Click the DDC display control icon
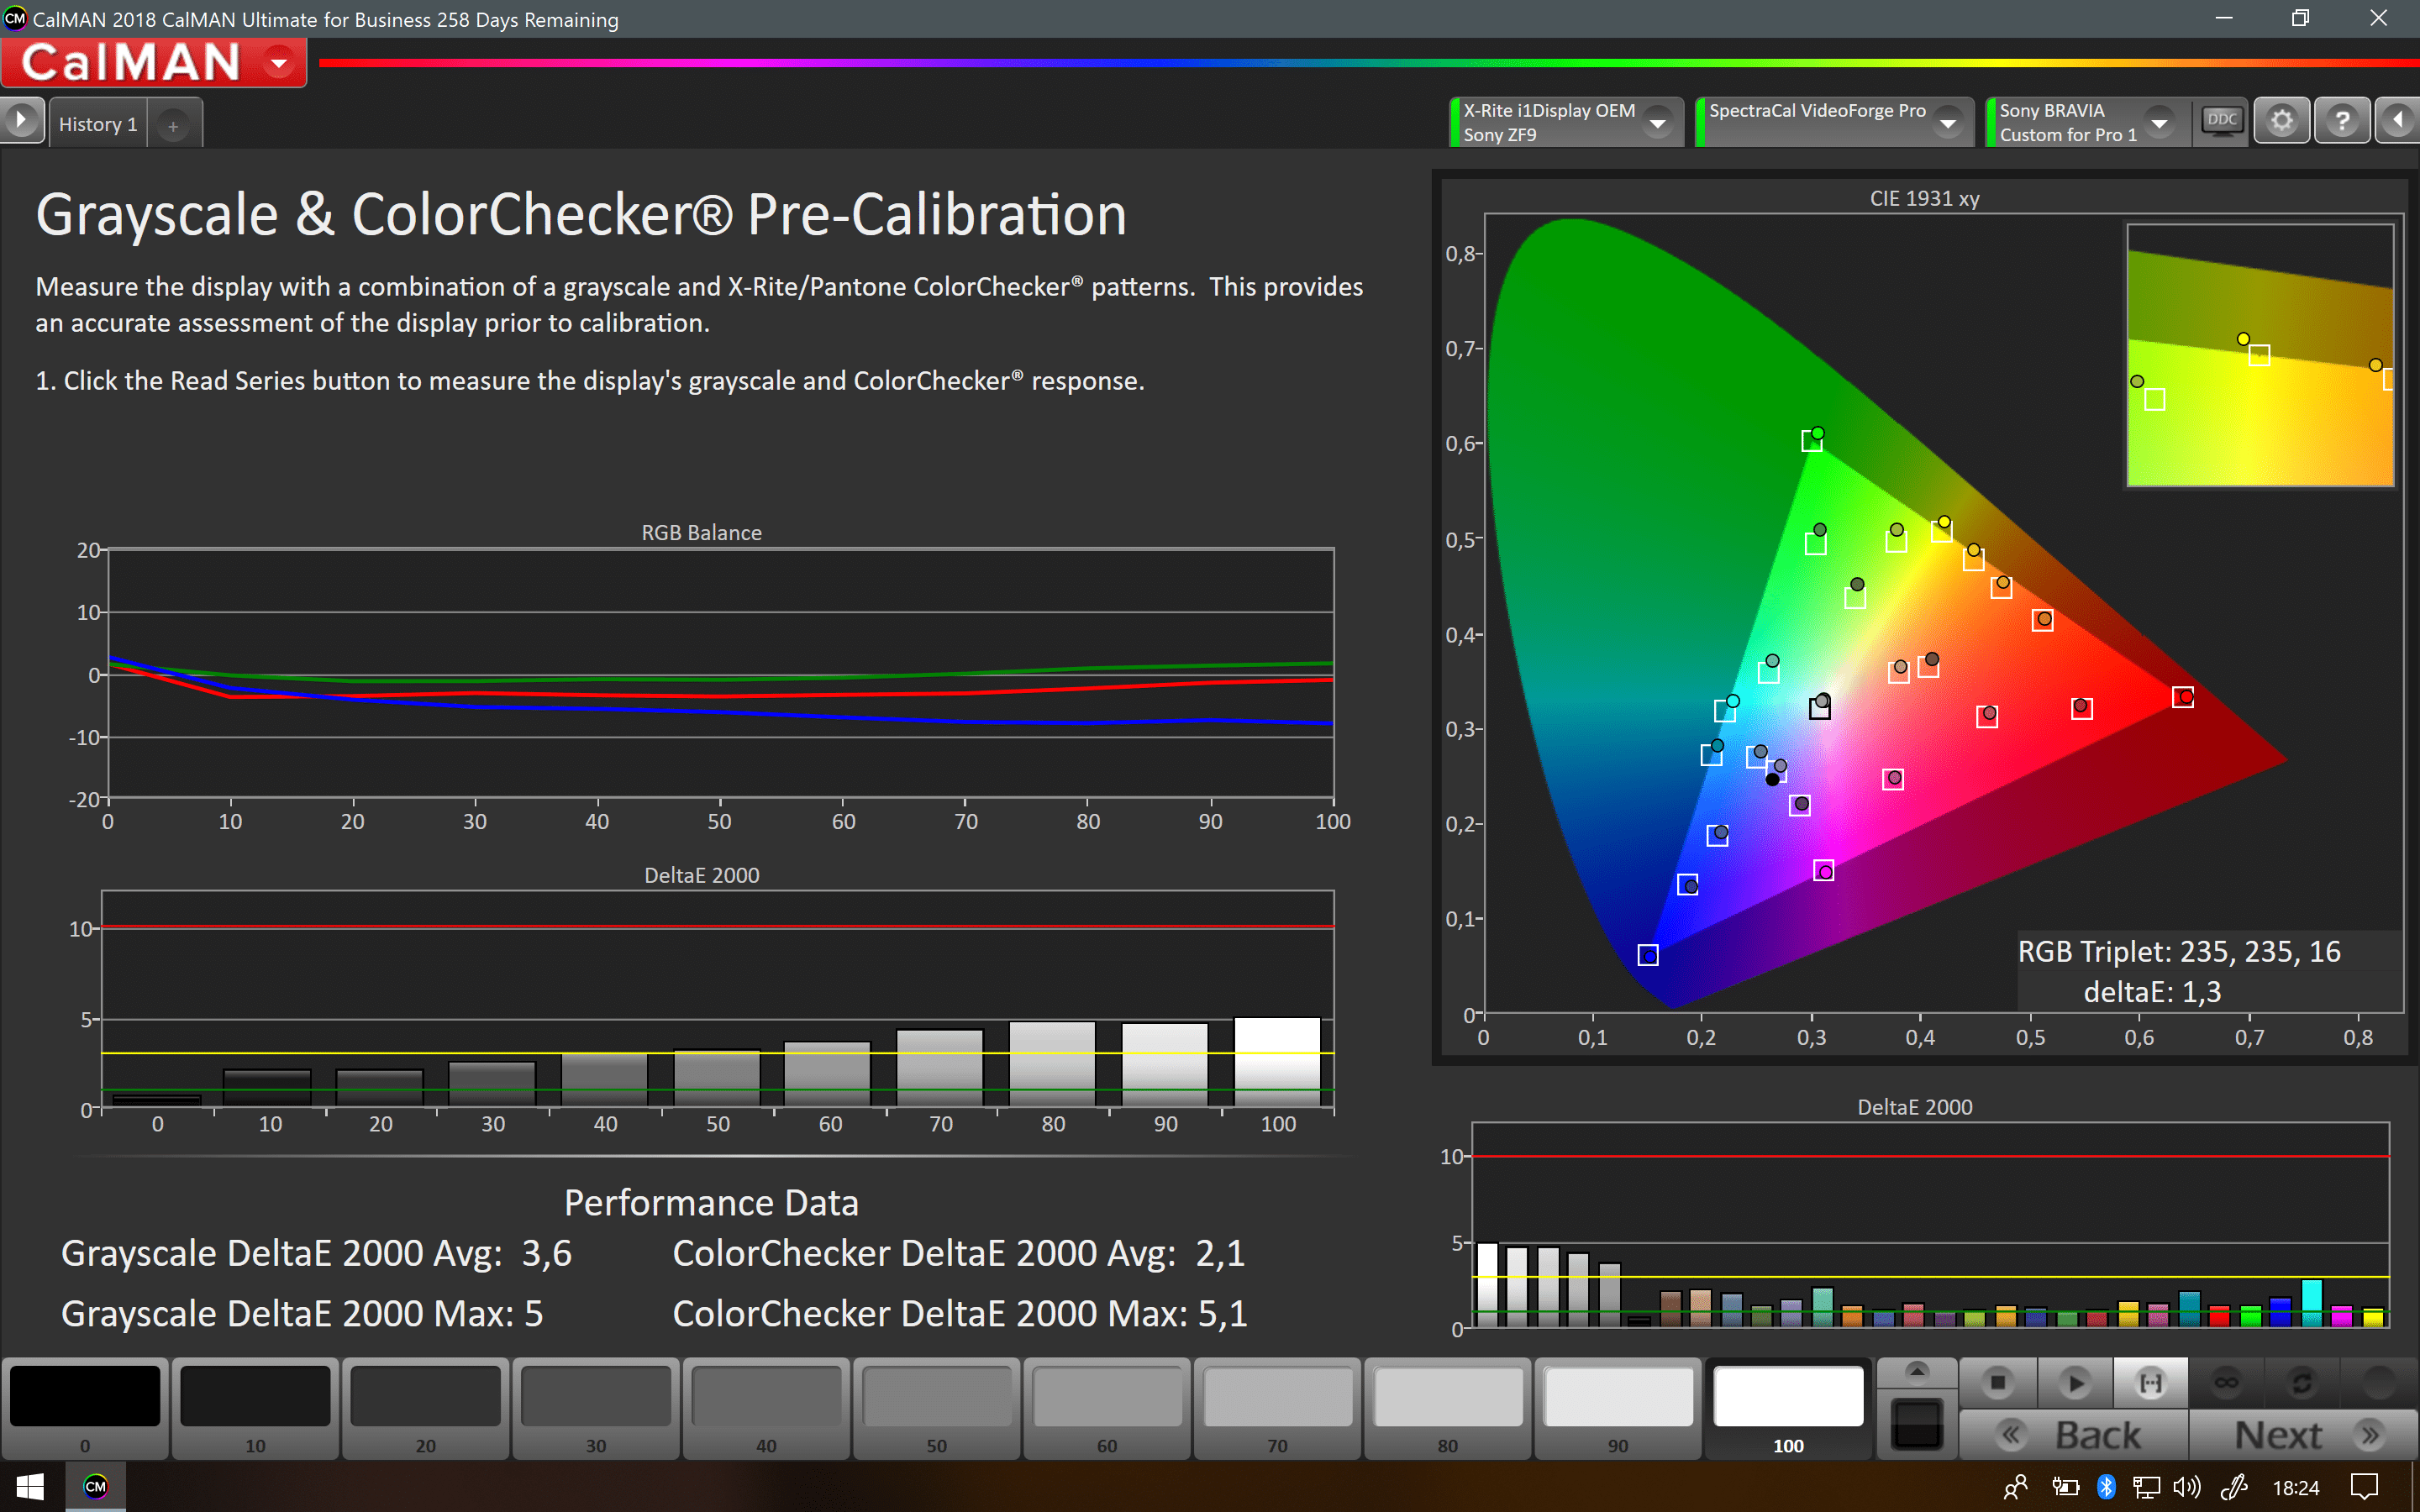2420x1512 pixels. [2221, 122]
